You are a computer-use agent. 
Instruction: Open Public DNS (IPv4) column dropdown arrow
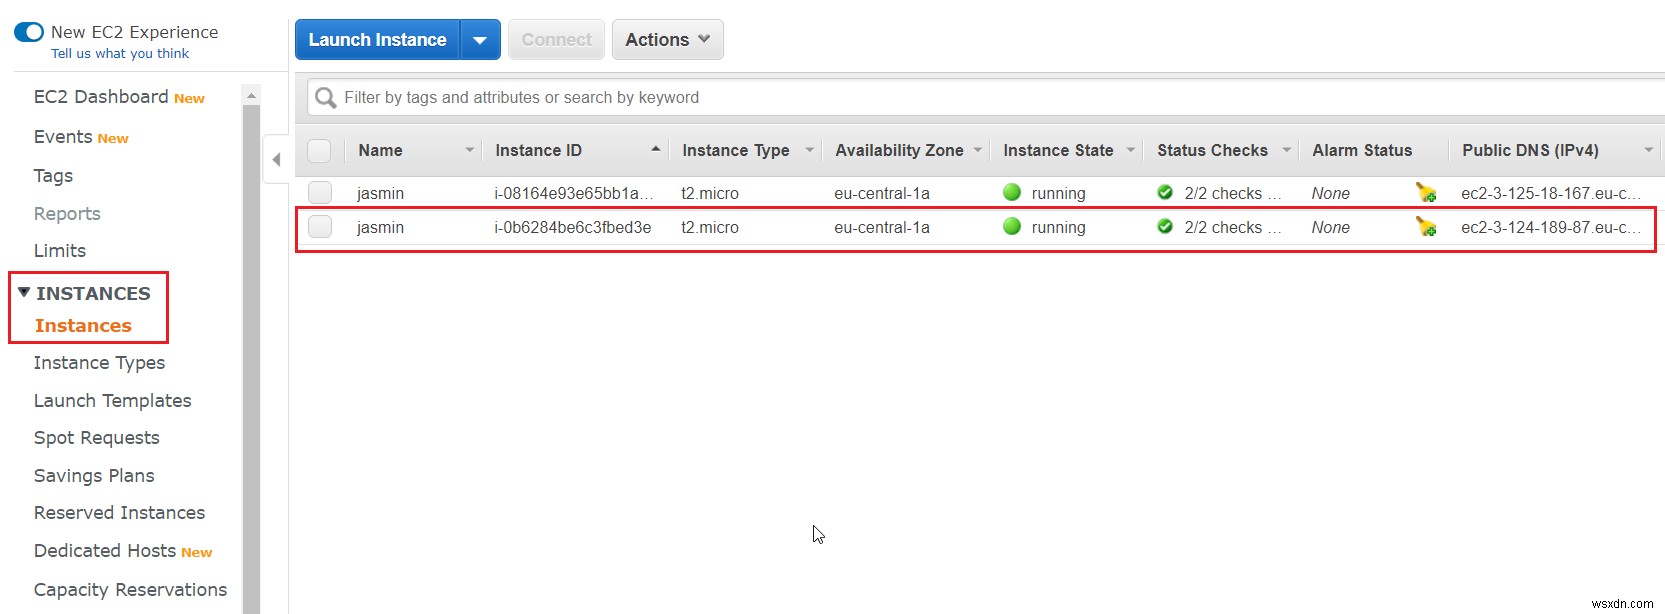click(x=1648, y=150)
